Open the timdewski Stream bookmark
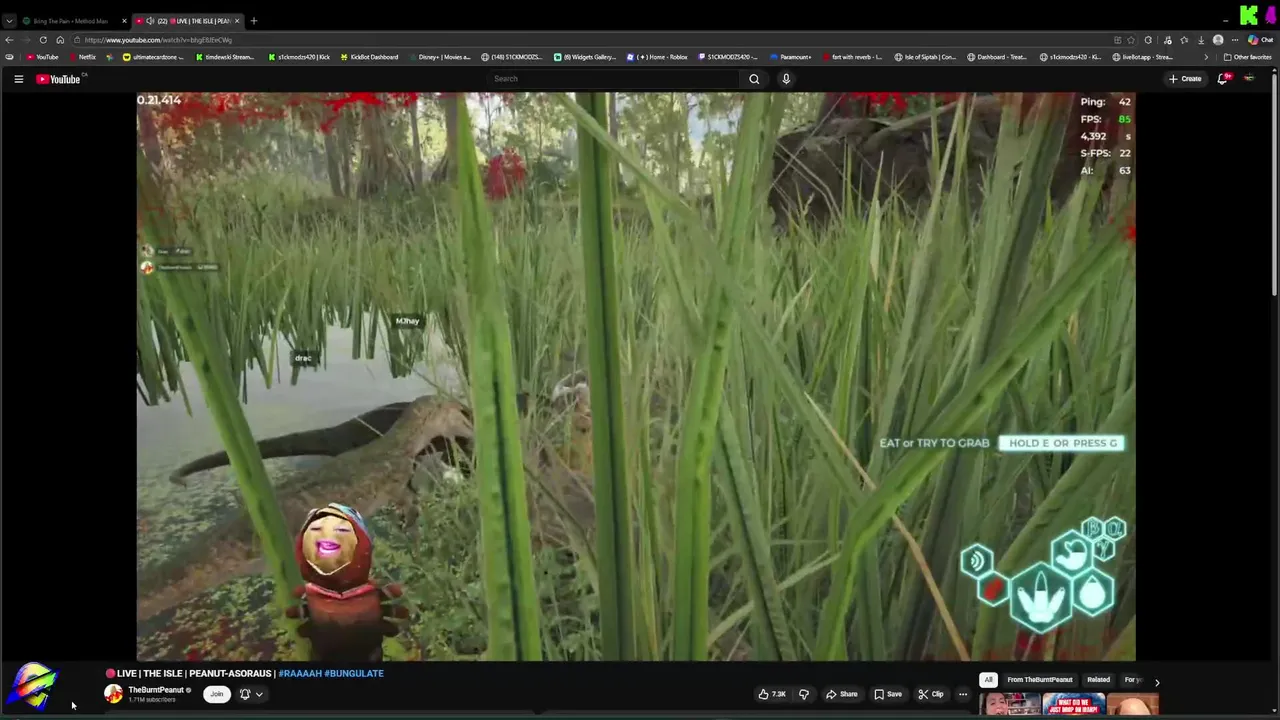1280x720 pixels. pos(224,57)
